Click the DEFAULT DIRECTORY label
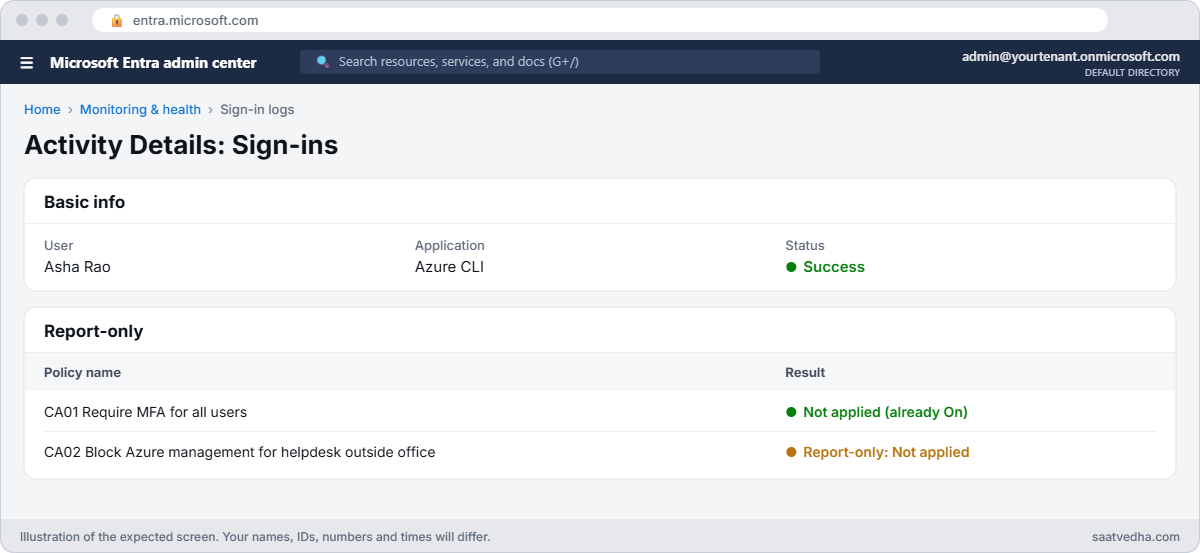 pos(1132,73)
